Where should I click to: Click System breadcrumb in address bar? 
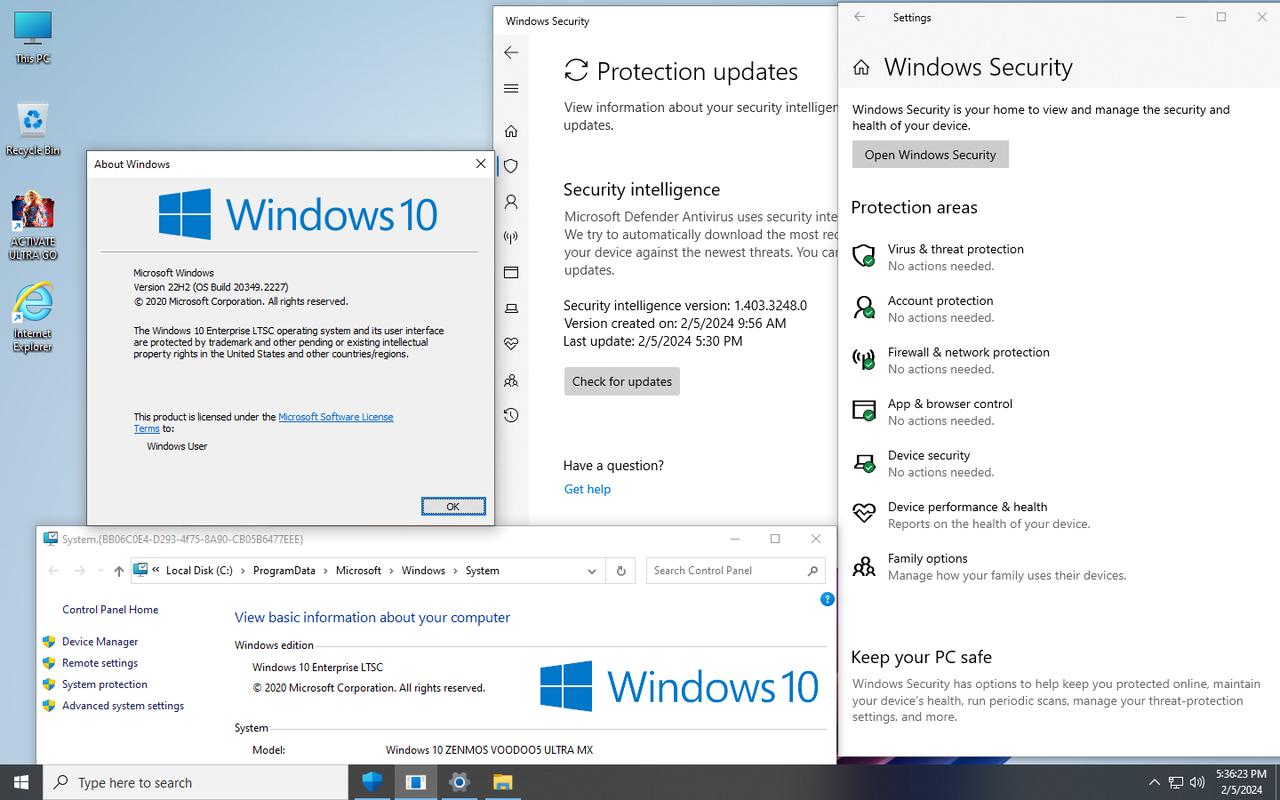tap(483, 571)
